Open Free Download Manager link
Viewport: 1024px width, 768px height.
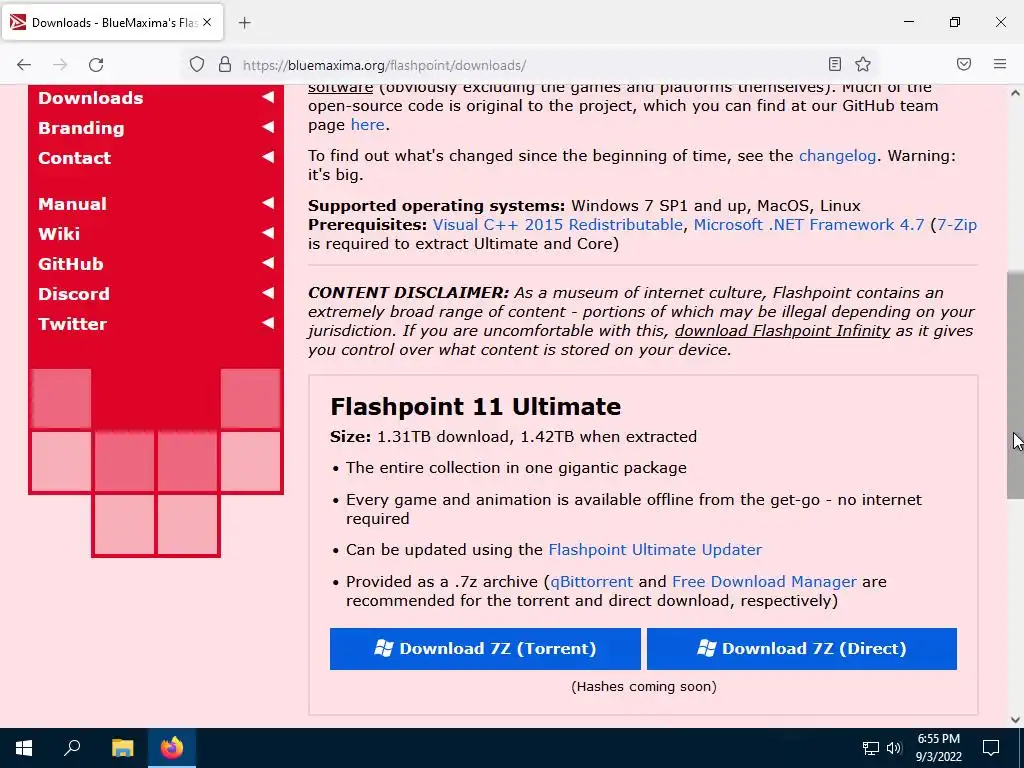tap(764, 582)
